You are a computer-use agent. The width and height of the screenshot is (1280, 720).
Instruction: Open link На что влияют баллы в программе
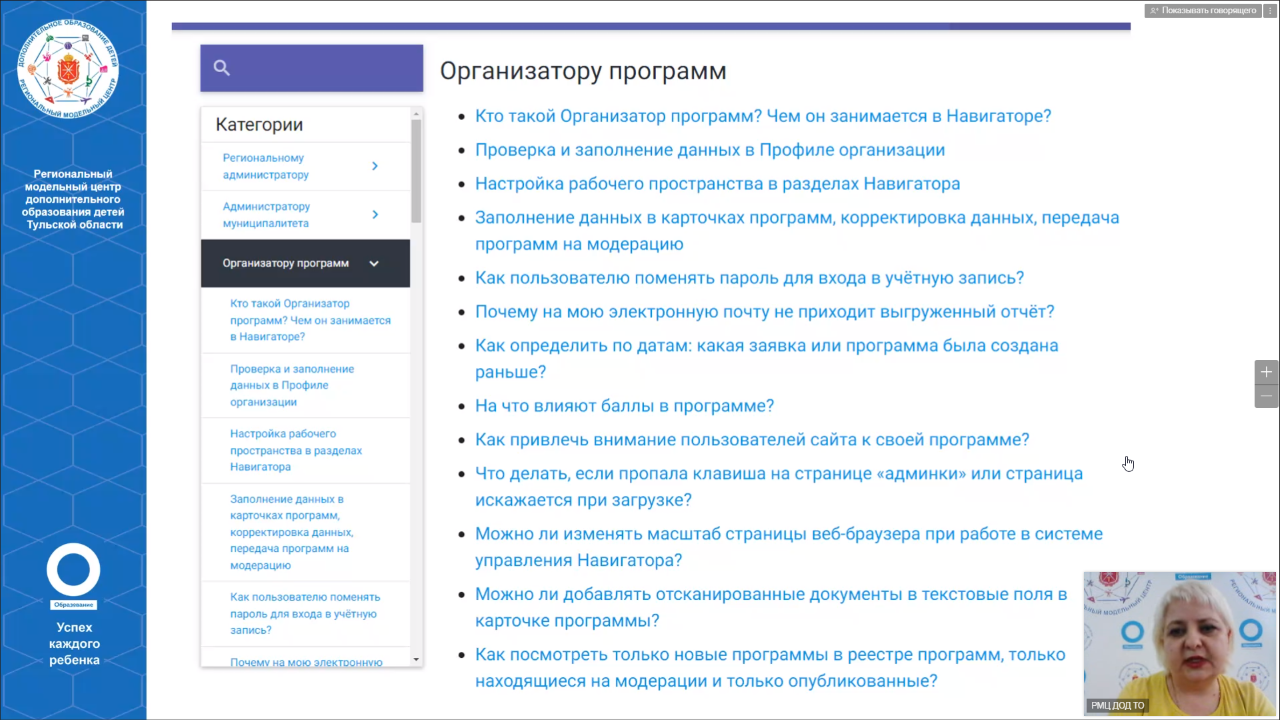tap(624, 406)
